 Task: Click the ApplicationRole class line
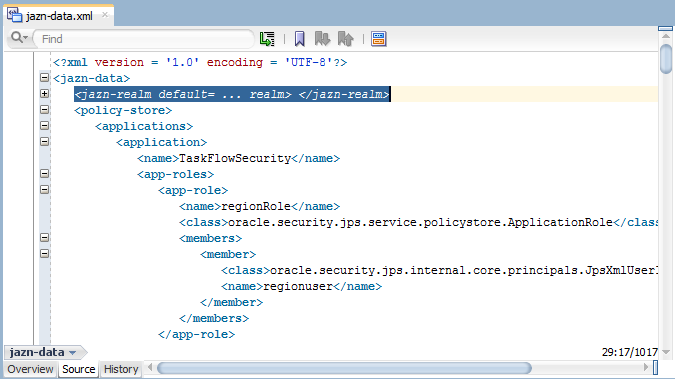(x=418, y=222)
